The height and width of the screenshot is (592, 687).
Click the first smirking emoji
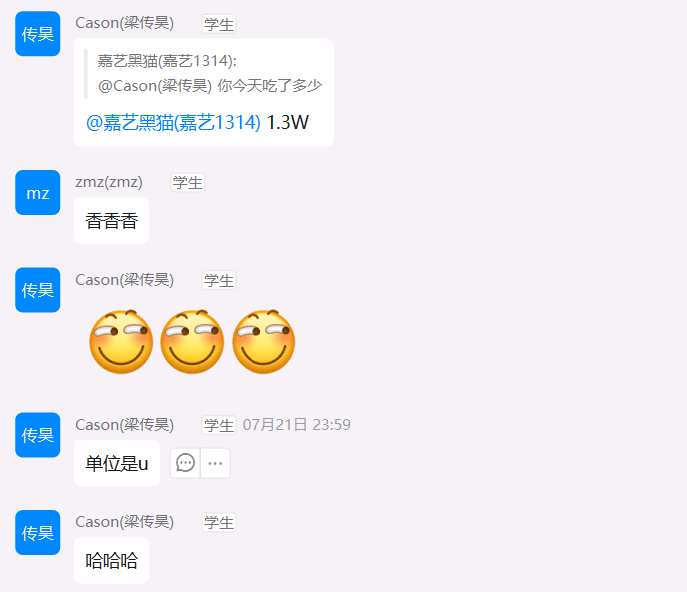(x=121, y=341)
